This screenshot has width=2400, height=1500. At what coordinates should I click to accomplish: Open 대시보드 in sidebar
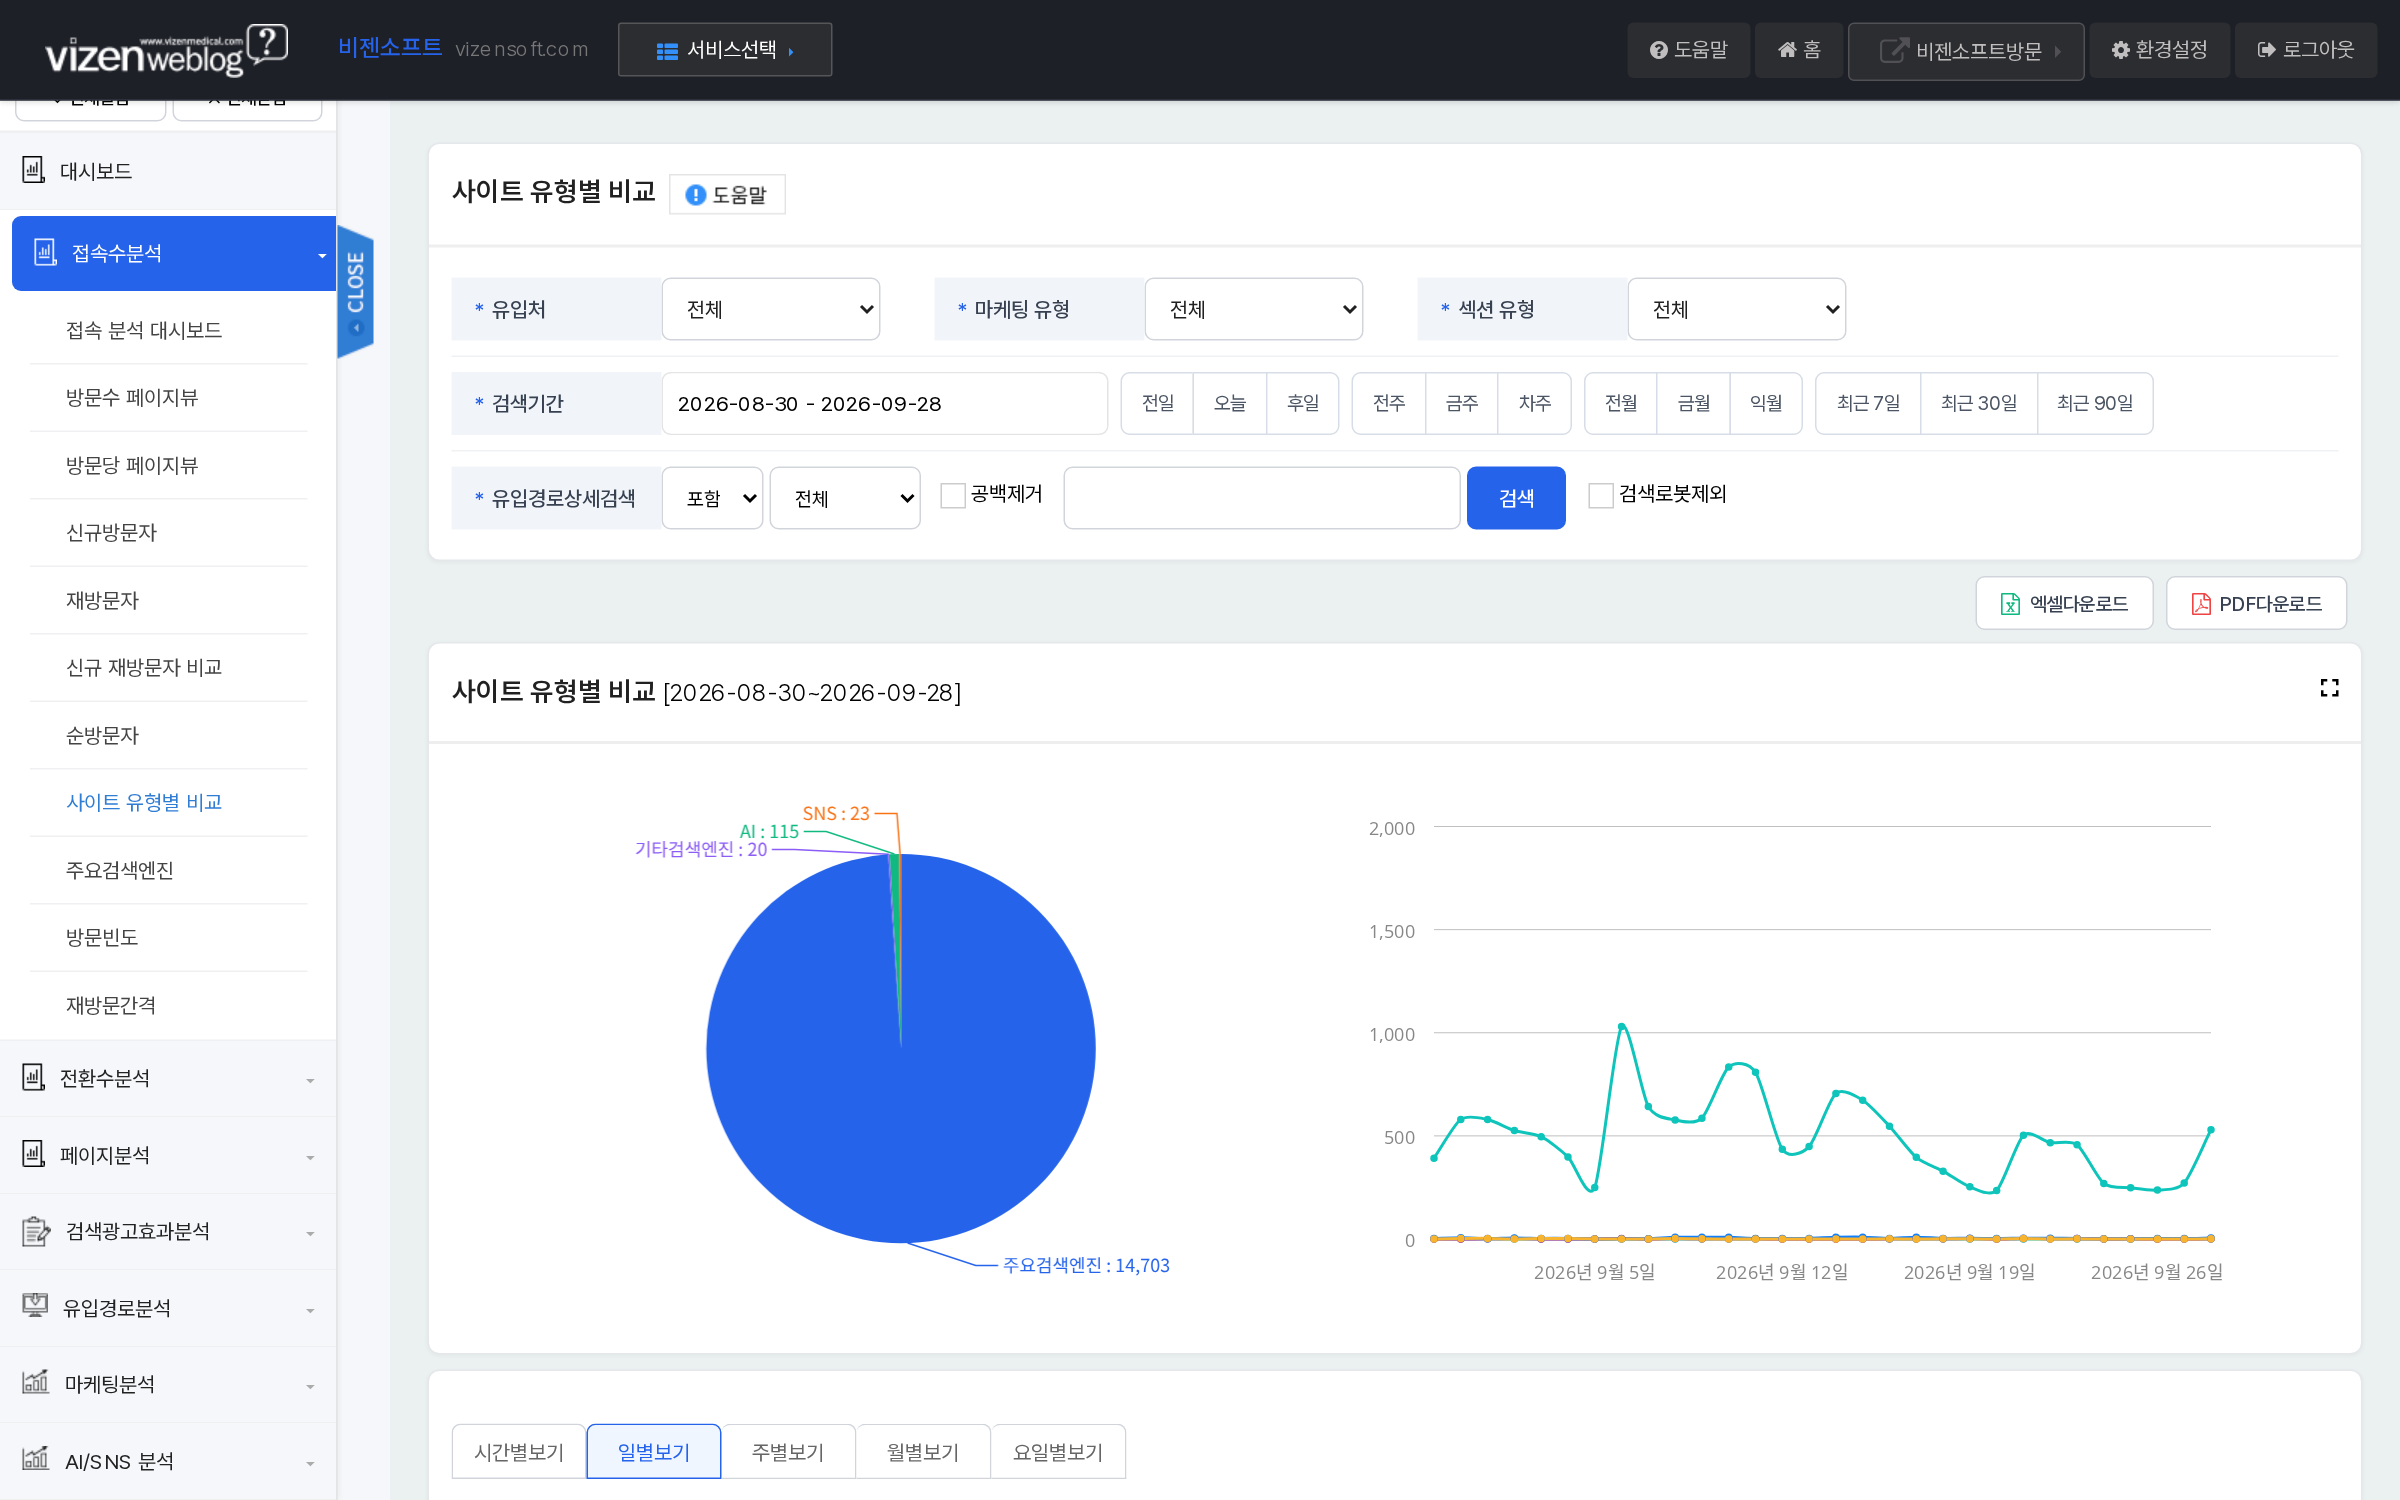[x=168, y=171]
